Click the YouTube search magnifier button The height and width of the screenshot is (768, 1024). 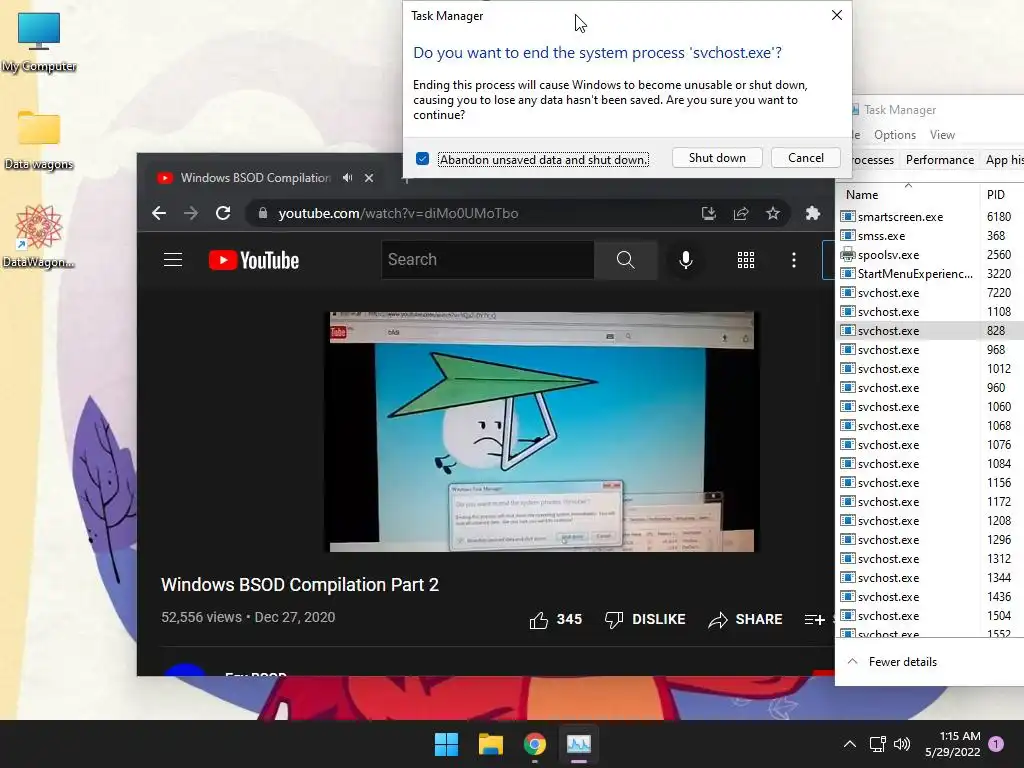(x=625, y=259)
